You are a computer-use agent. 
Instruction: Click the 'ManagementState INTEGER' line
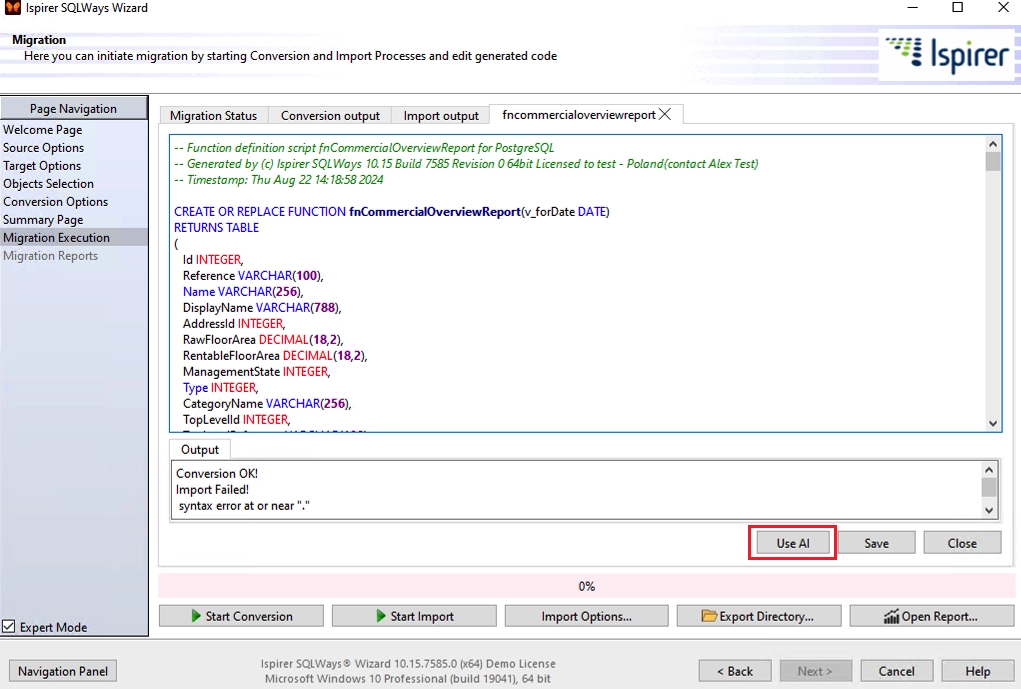click(256, 371)
